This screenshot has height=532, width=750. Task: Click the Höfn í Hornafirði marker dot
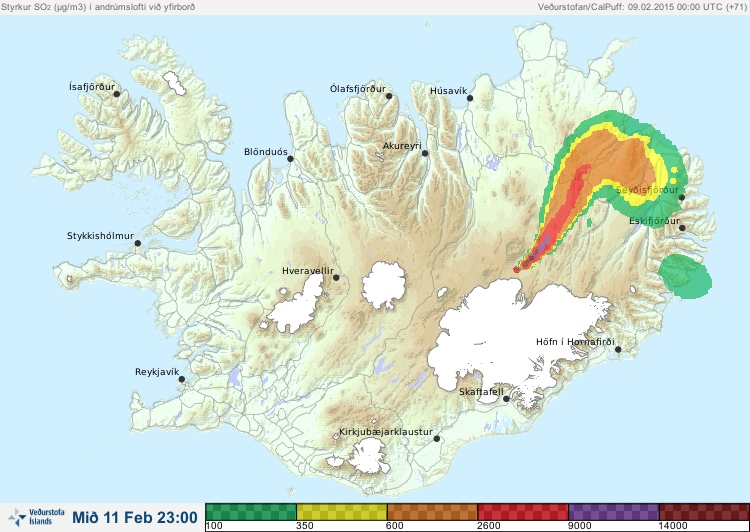point(618,349)
